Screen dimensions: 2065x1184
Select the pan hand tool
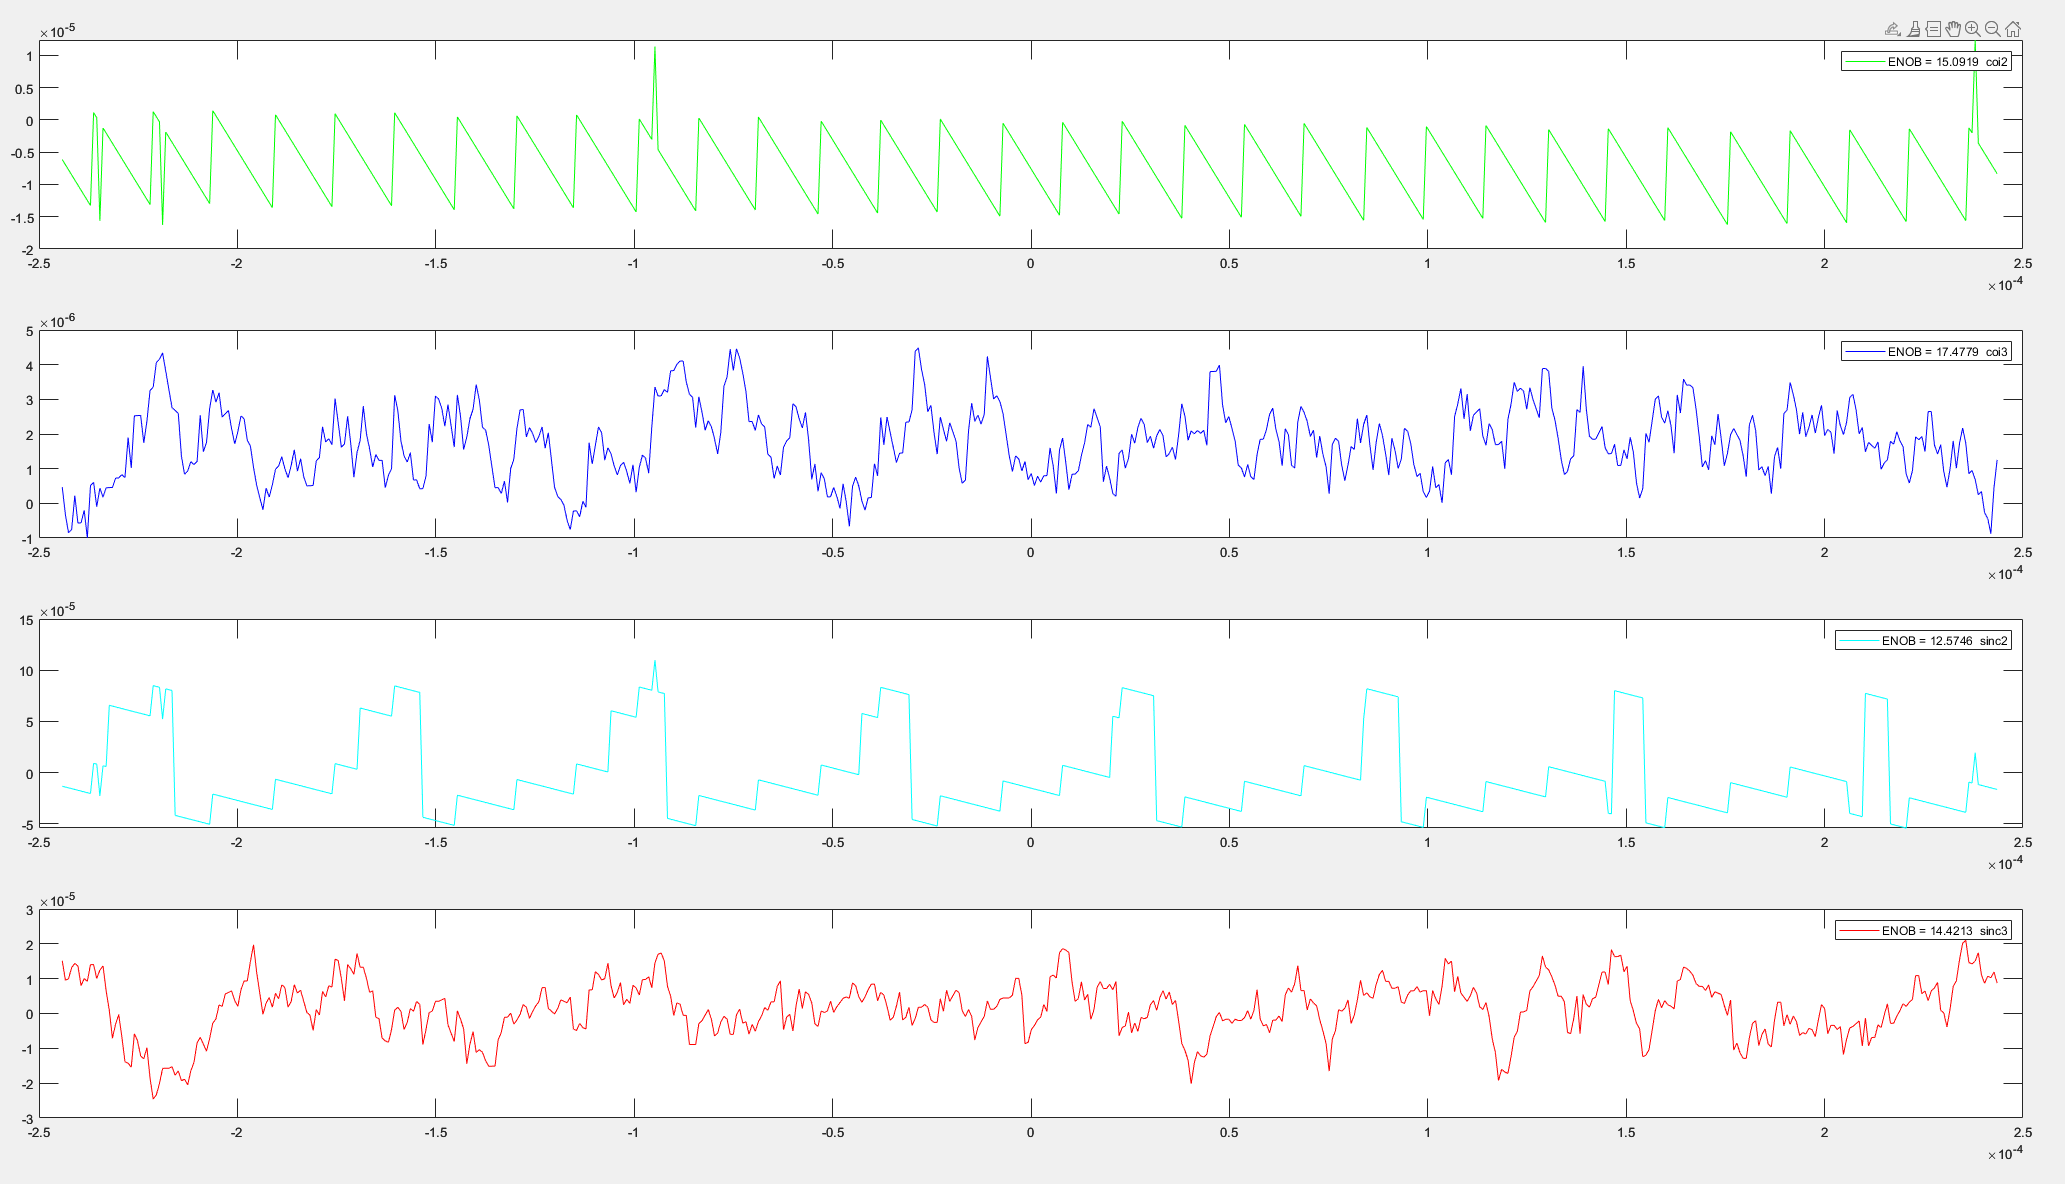(1953, 29)
